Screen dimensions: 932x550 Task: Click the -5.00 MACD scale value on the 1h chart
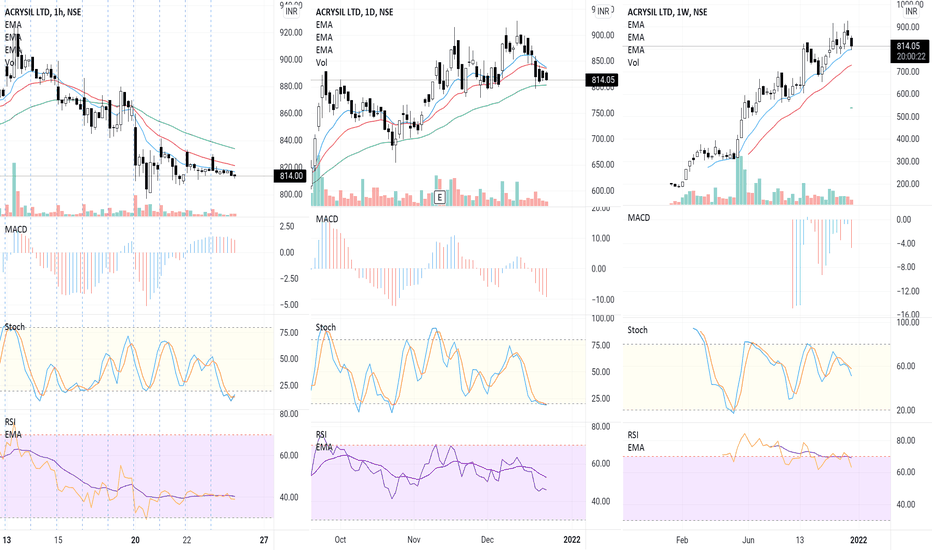288,305
